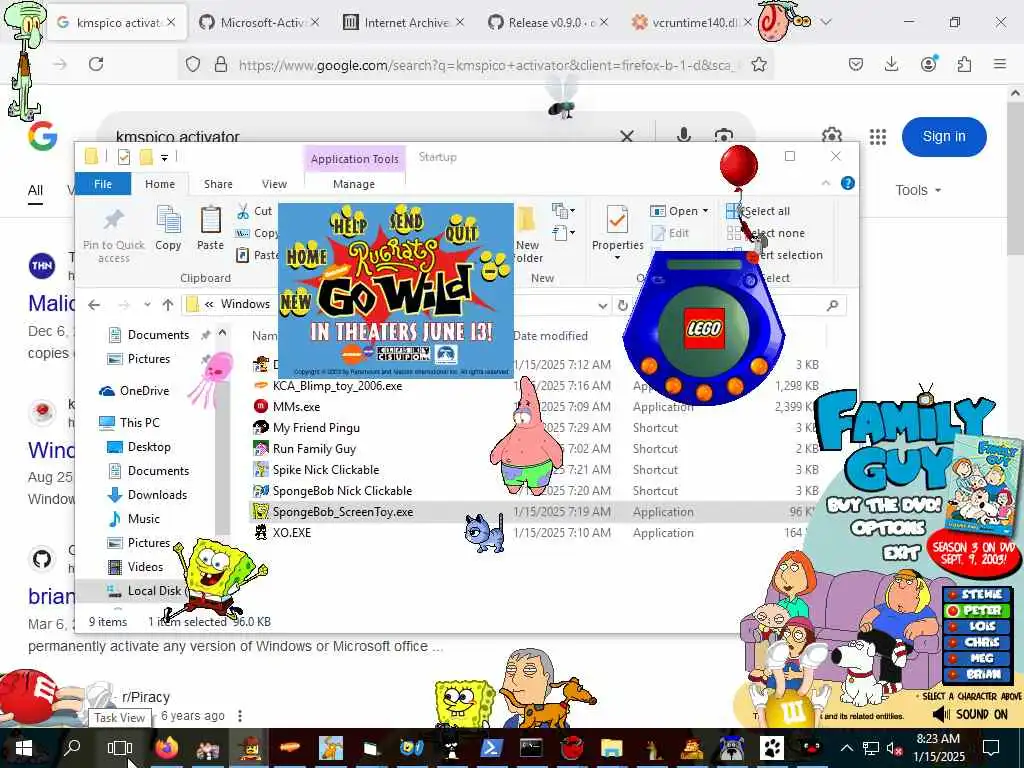Click the Copy icon in Clipboard group
The width and height of the screenshot is (1024, 768).
pyautogui.click(x=168, y=220)
